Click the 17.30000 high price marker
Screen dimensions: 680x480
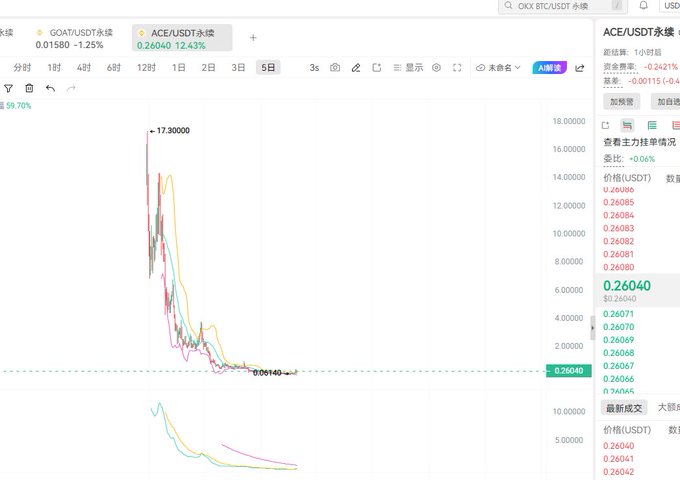[x=173, y=131]
